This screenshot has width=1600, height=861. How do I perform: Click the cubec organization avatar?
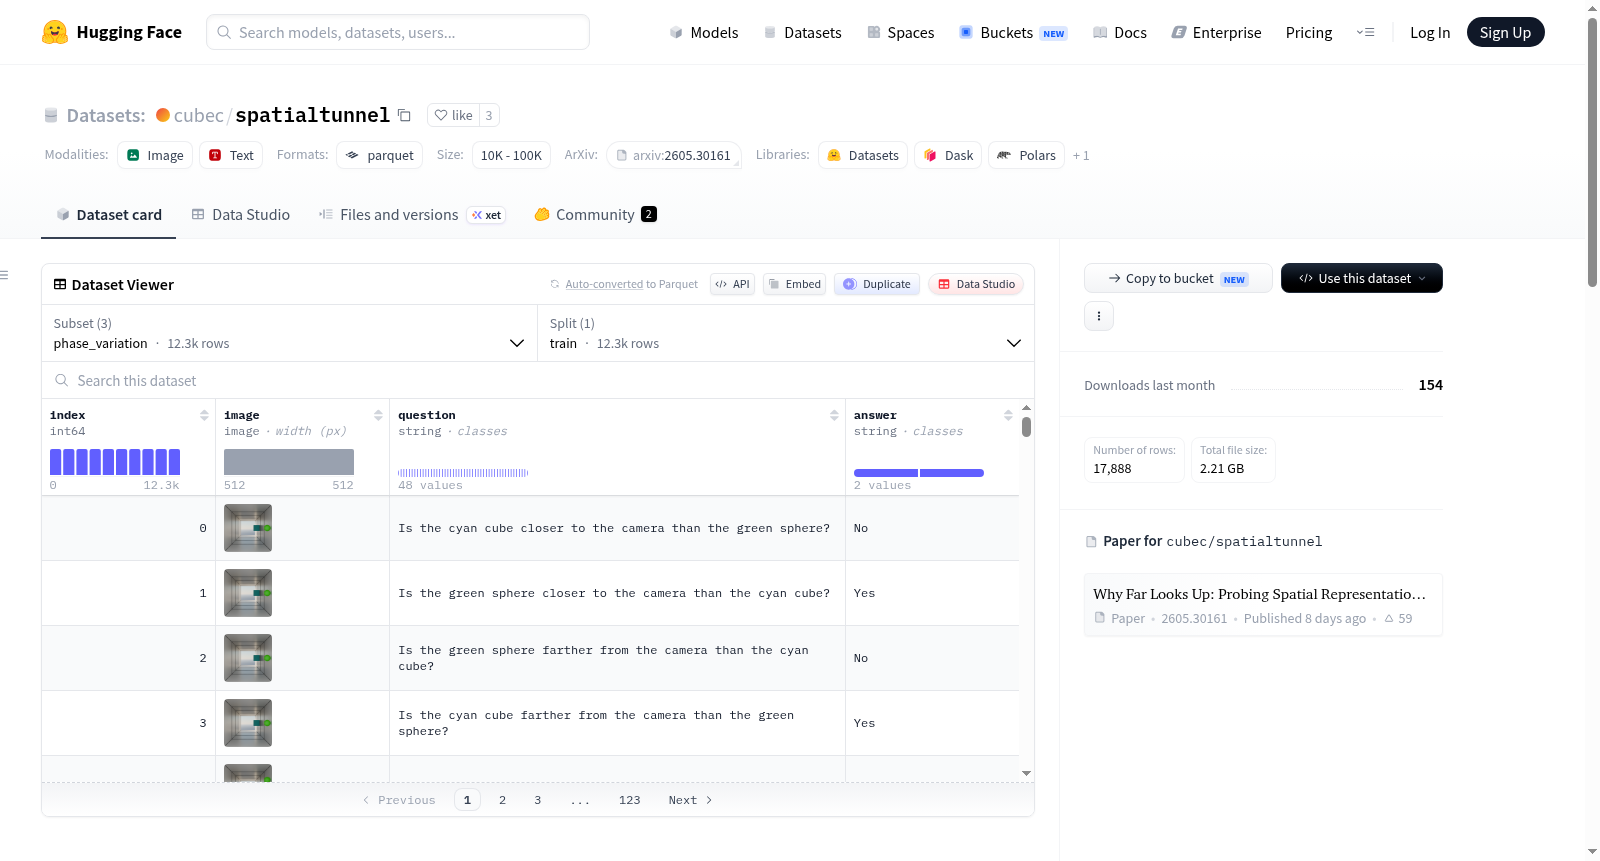click(x=163, y=115)
